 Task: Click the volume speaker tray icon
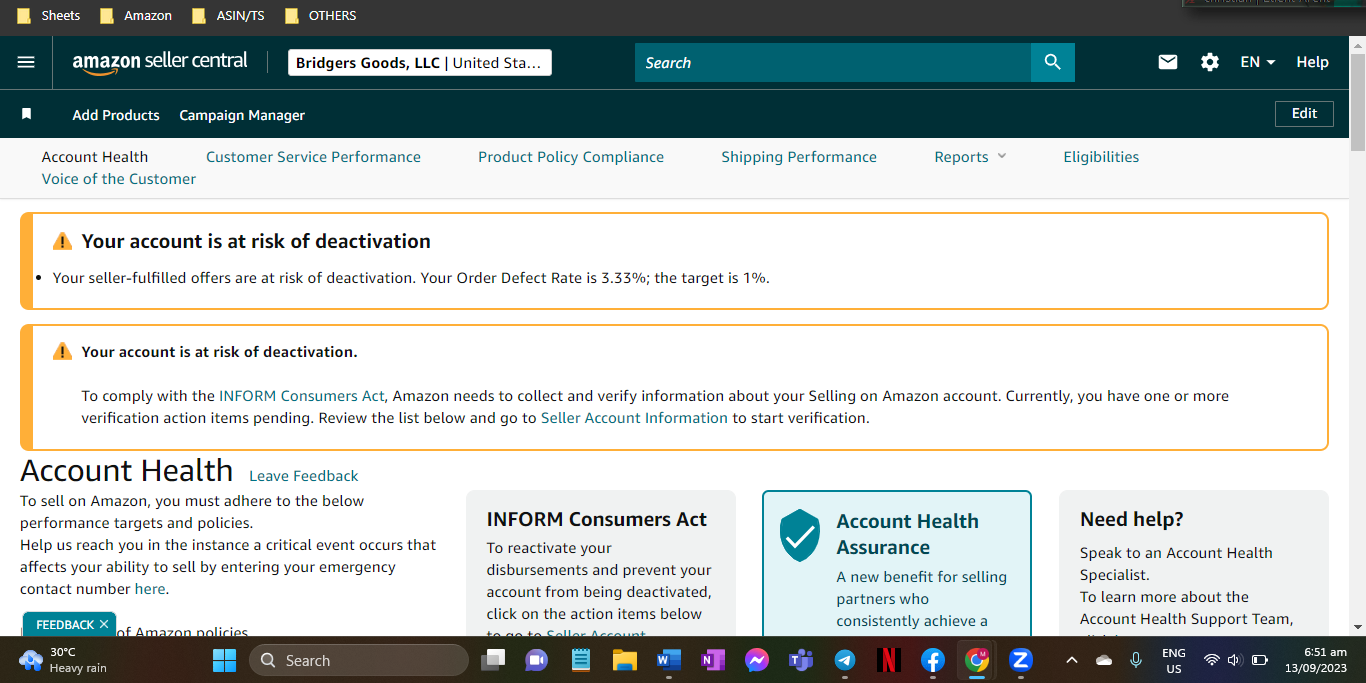tap(1234, 660)
